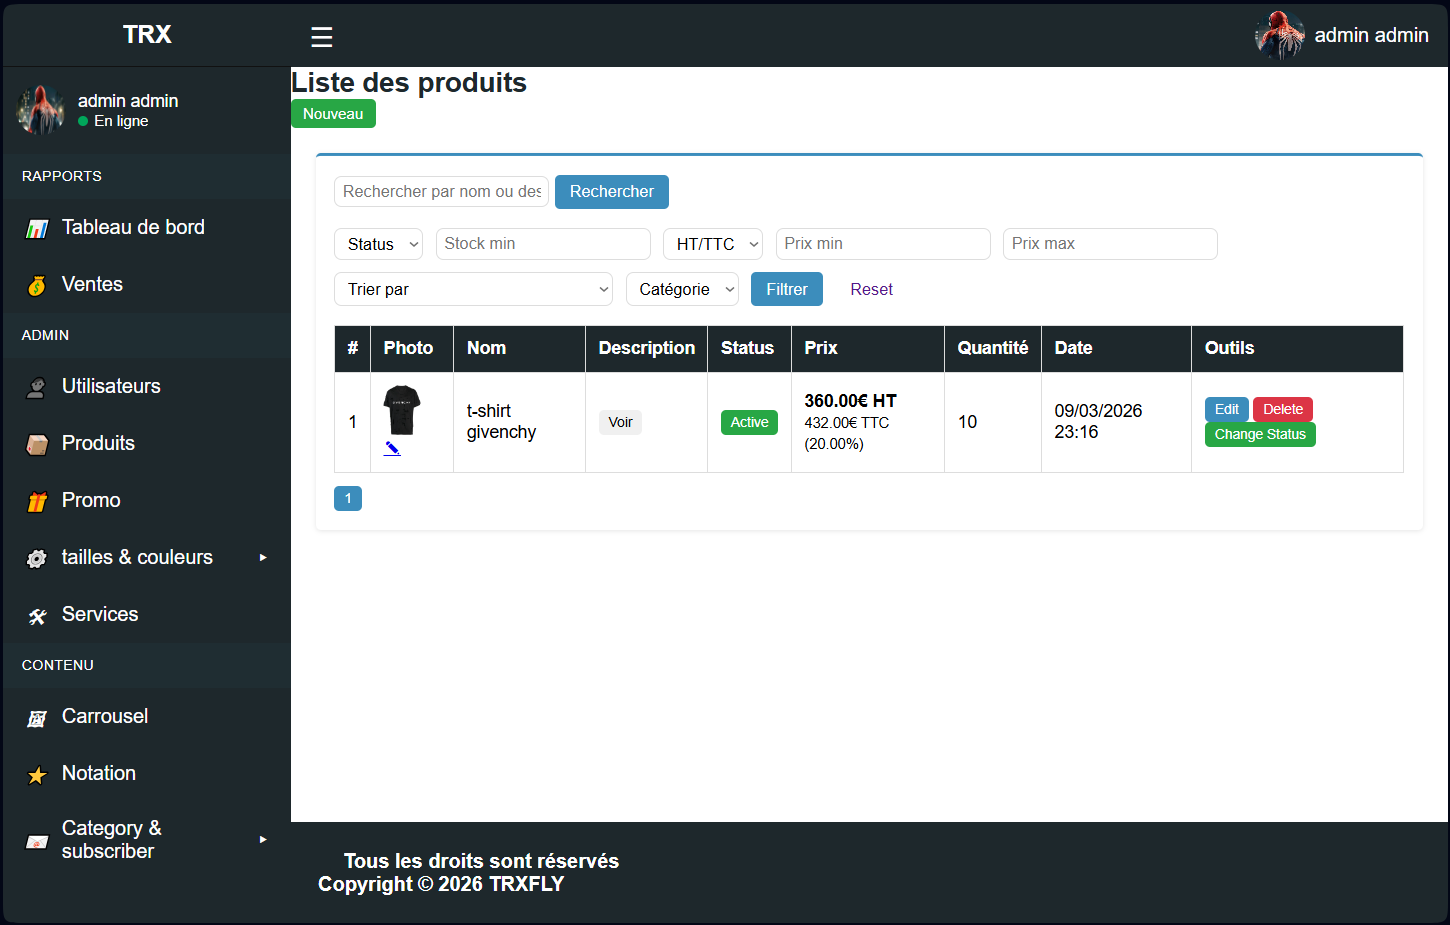Click the Services tools icon

[x=37, y=616]
